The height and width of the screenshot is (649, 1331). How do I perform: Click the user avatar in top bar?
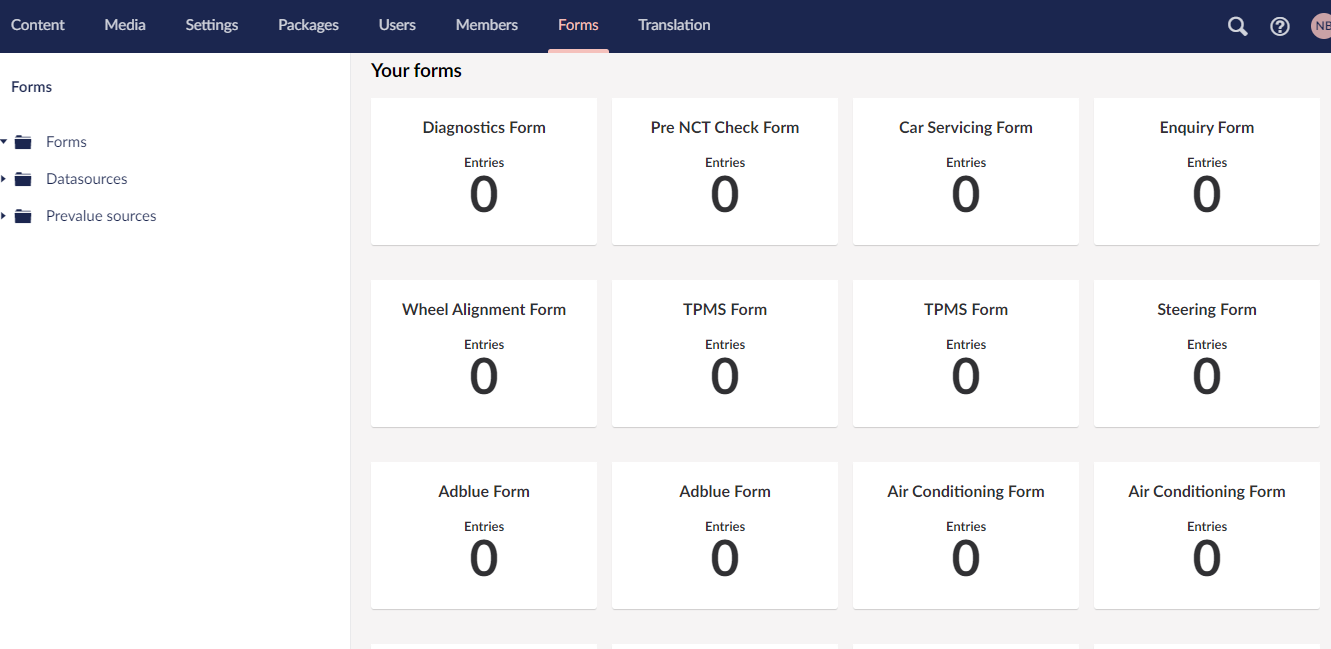pos(1321,26)
